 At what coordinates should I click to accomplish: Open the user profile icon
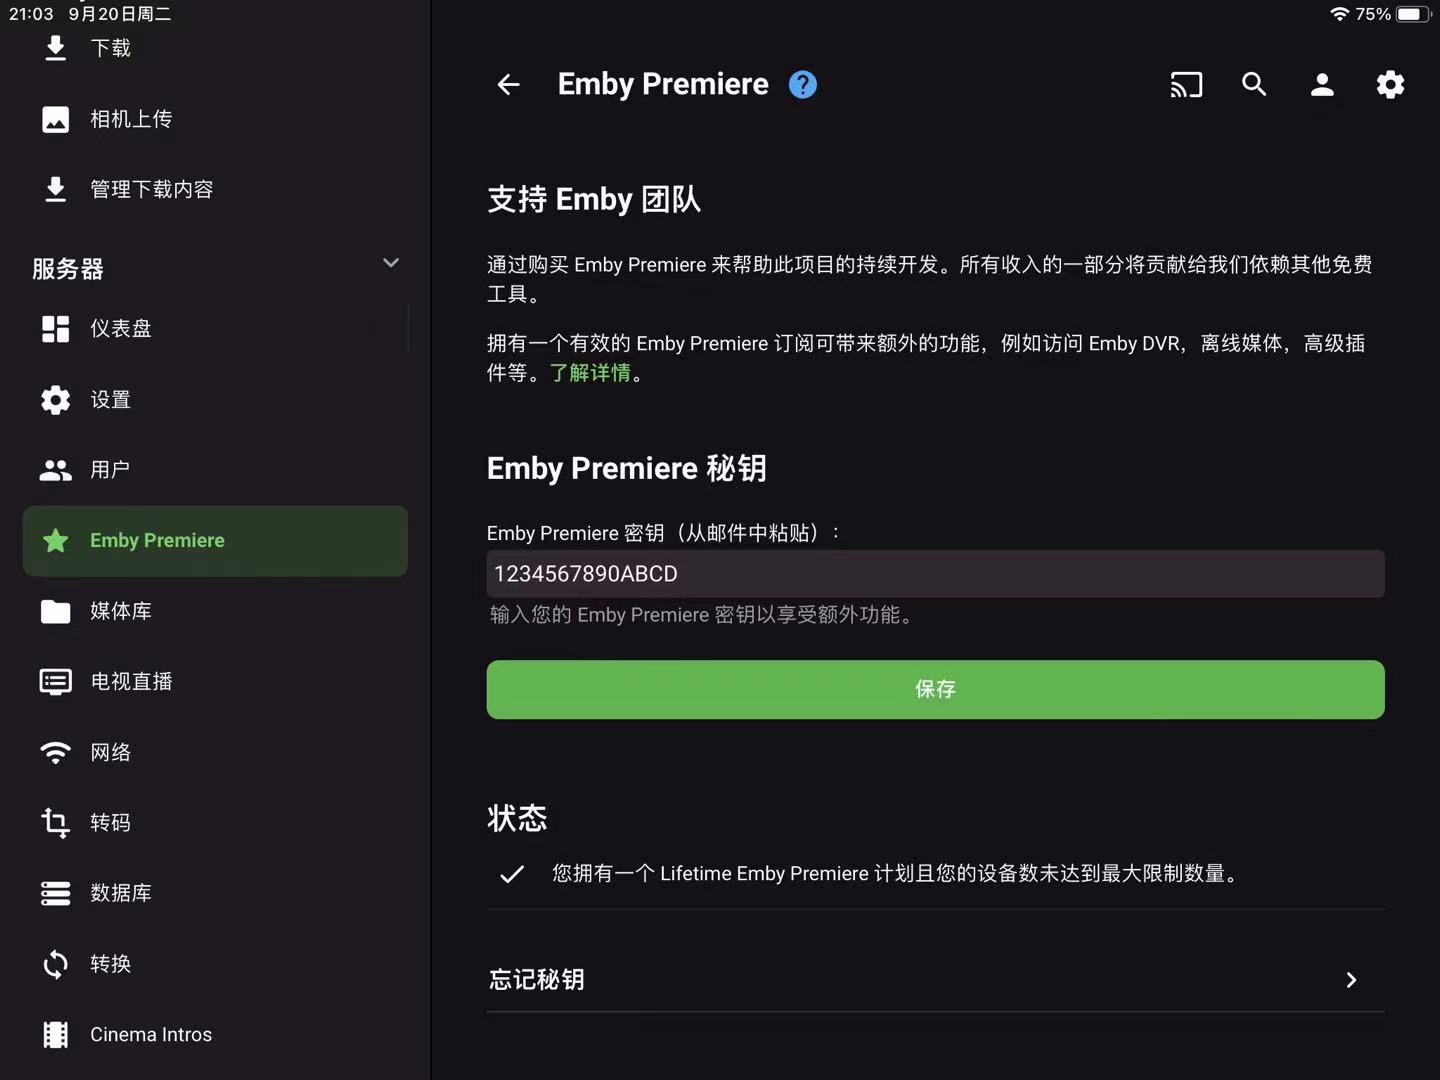tap(1322, 85)
